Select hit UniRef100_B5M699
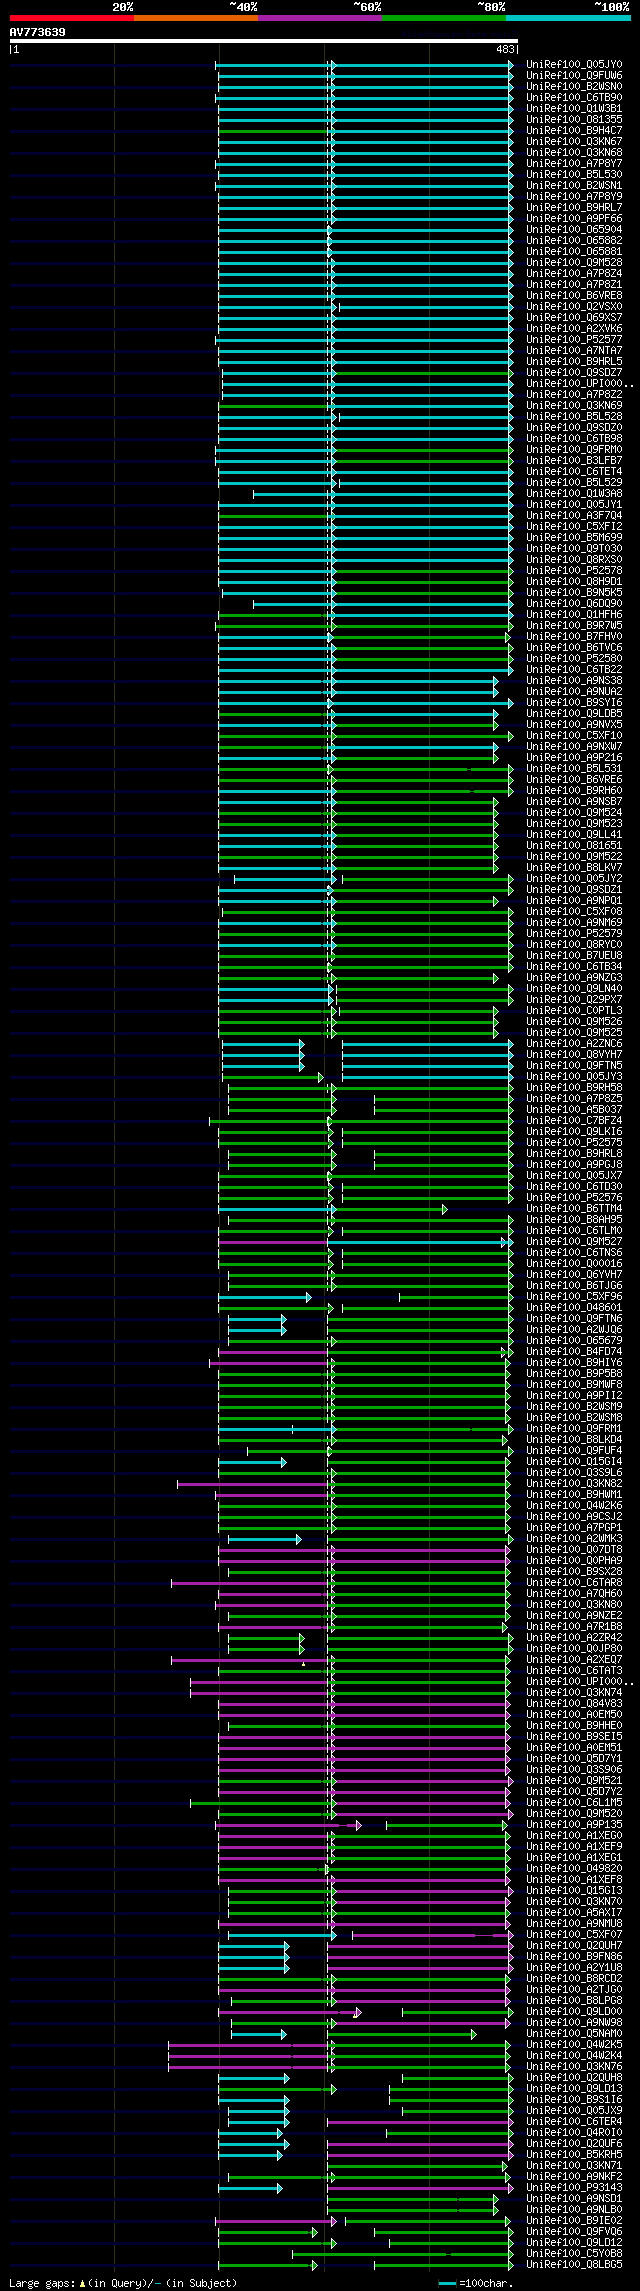This screenshot has height=2291, width=640. click(574, 538)
